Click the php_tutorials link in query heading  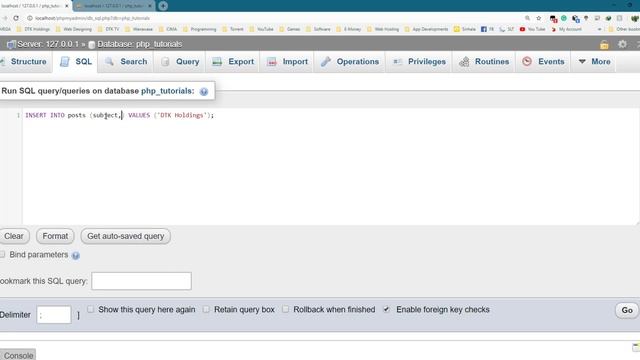coord(167,91)
